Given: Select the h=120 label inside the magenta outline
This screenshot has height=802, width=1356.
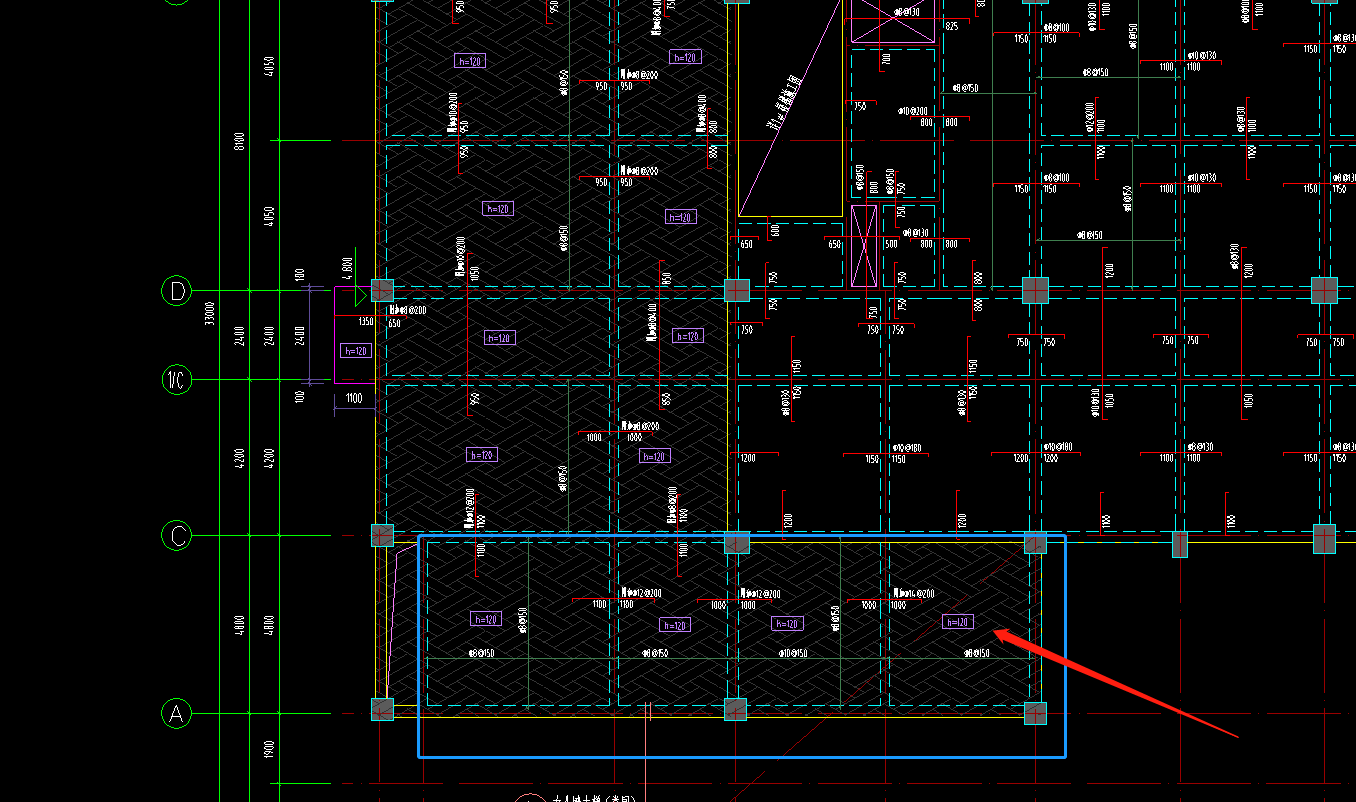Looking at the screenshot, I should click(356, 351).
